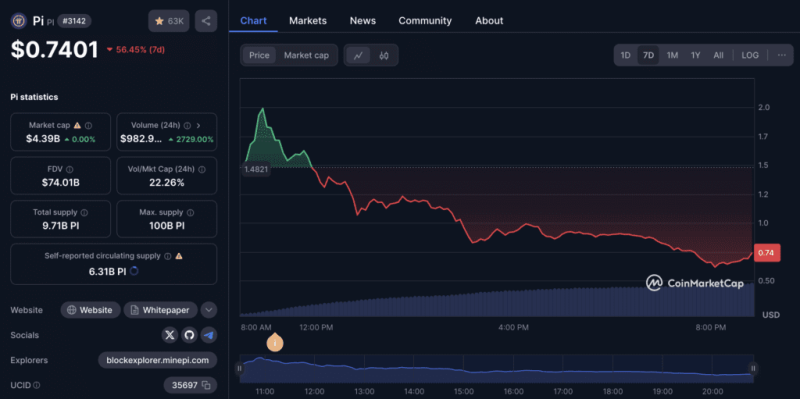Image resolution: width=800 pixels, height=399 pixels.
Task: Open the Total supply info icon
Action: coord(84,212)
